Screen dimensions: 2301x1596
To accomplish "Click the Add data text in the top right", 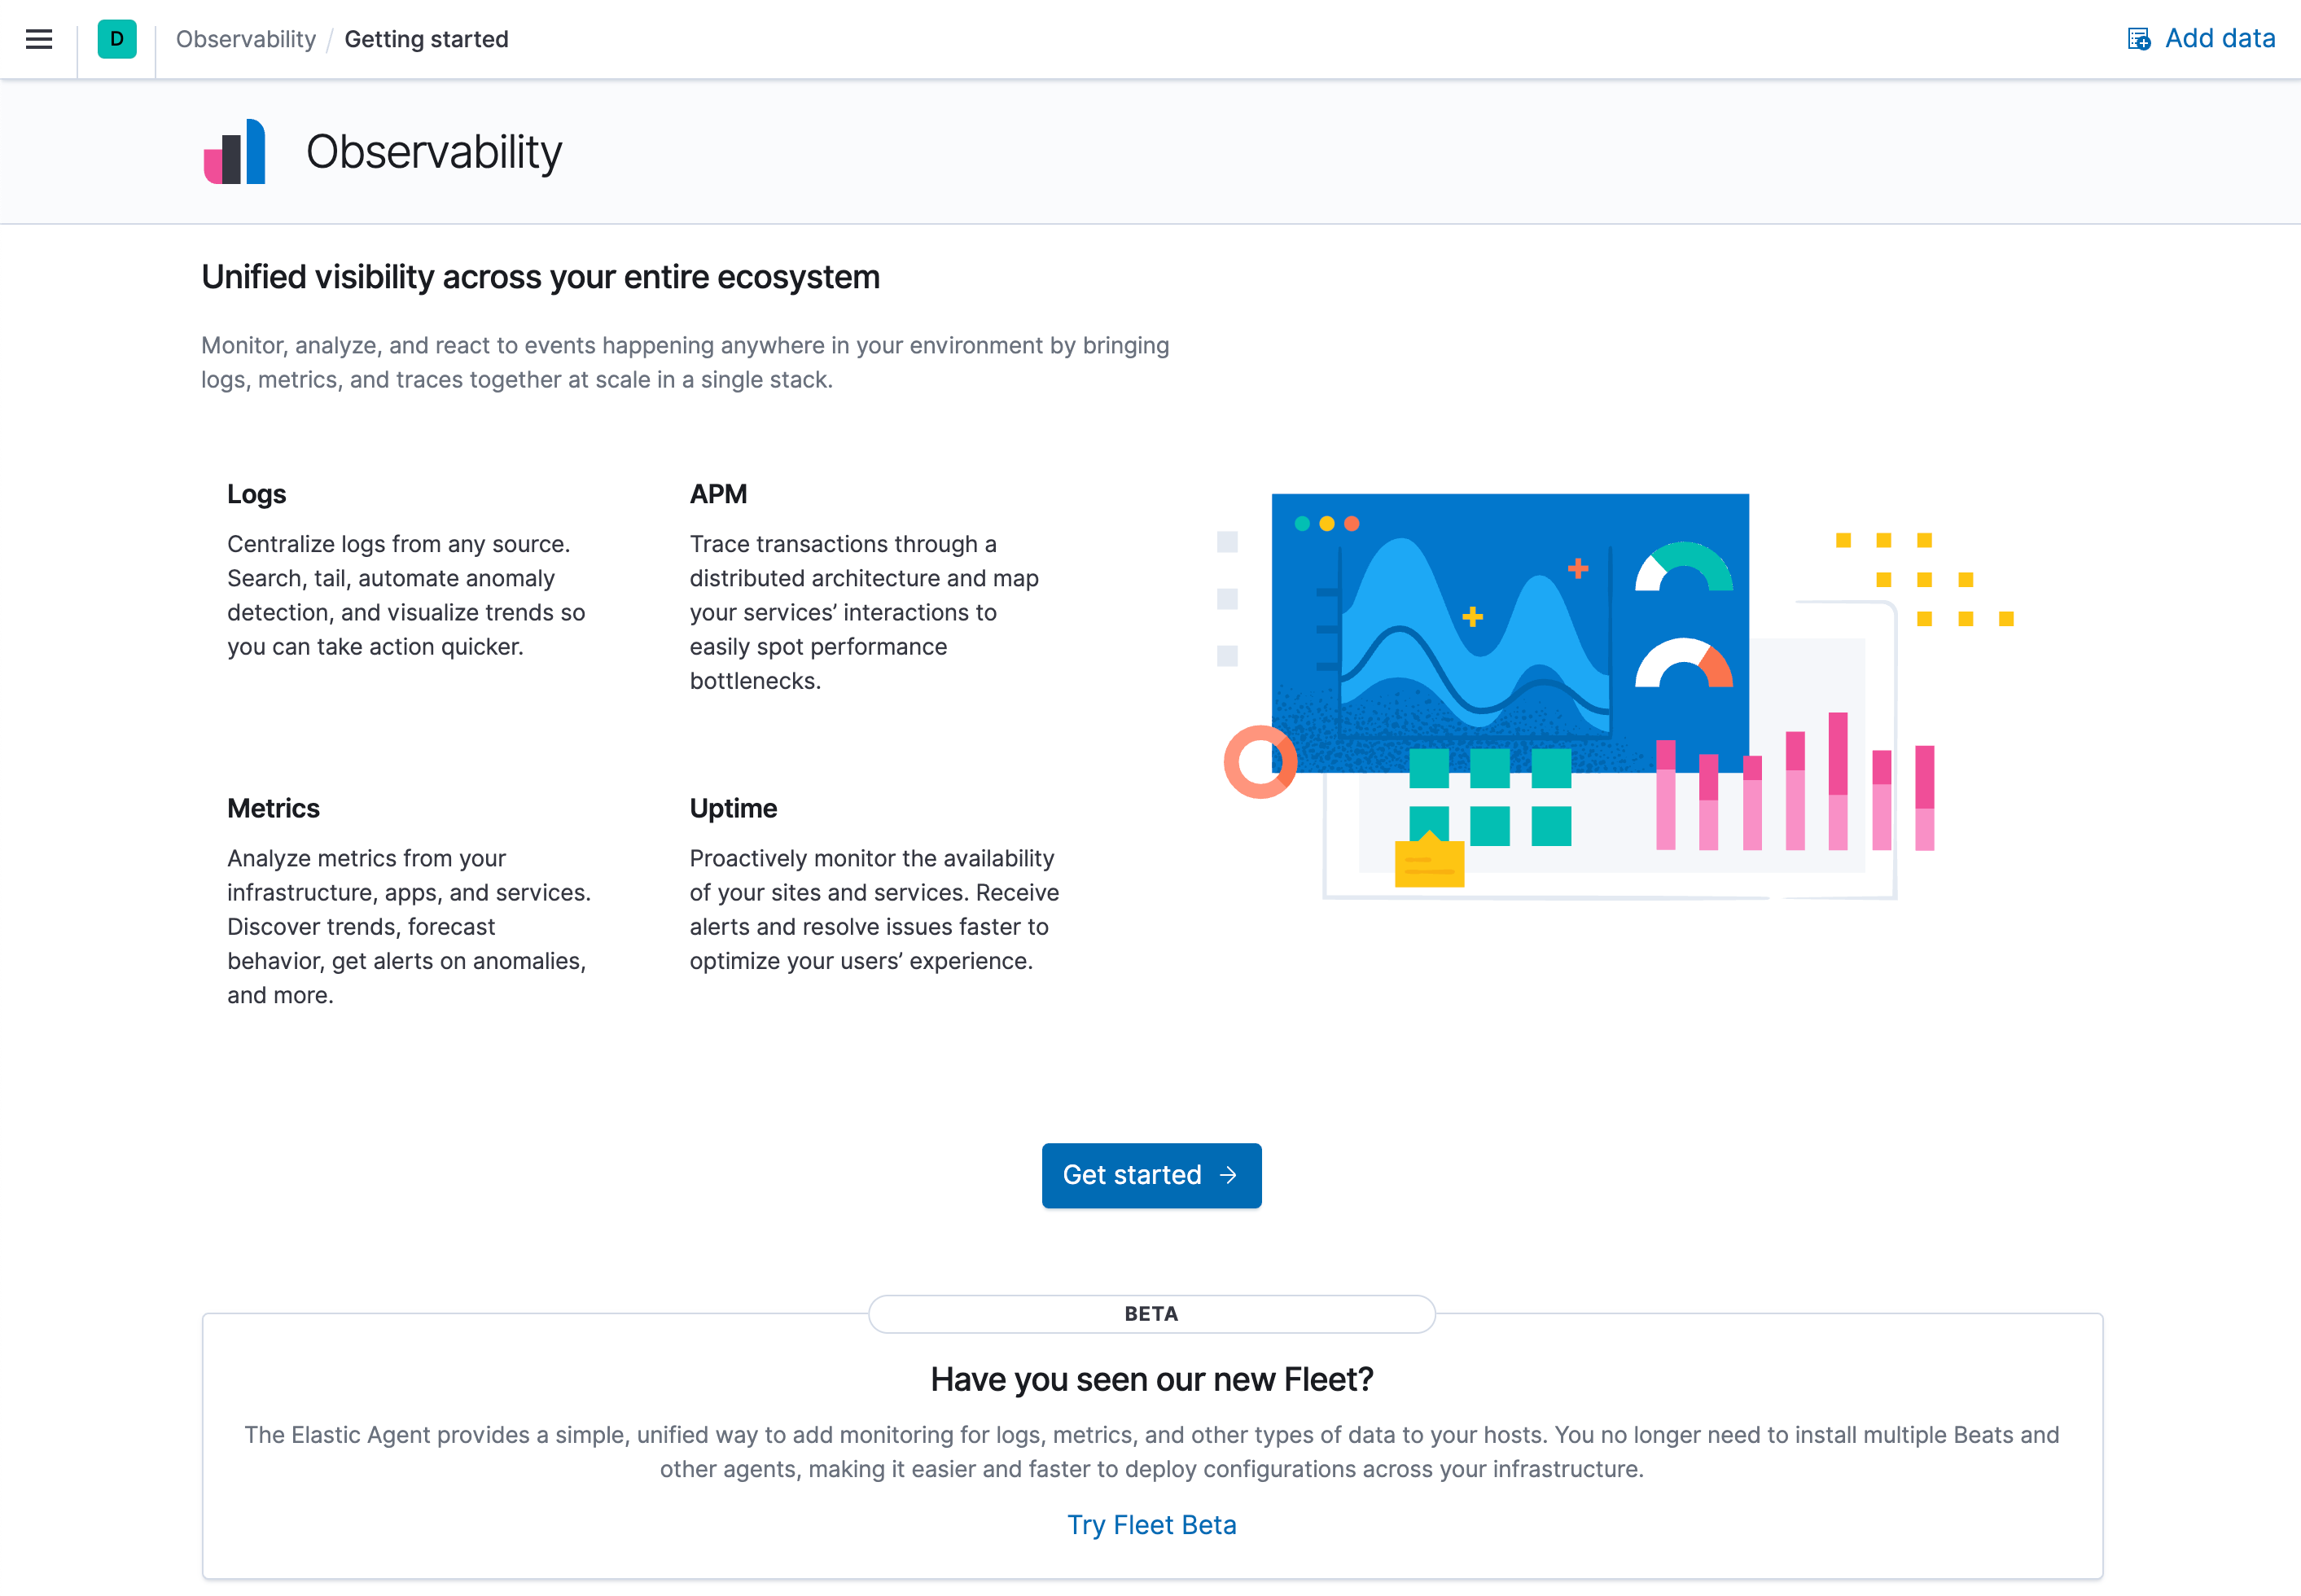I will point(2219,38).
